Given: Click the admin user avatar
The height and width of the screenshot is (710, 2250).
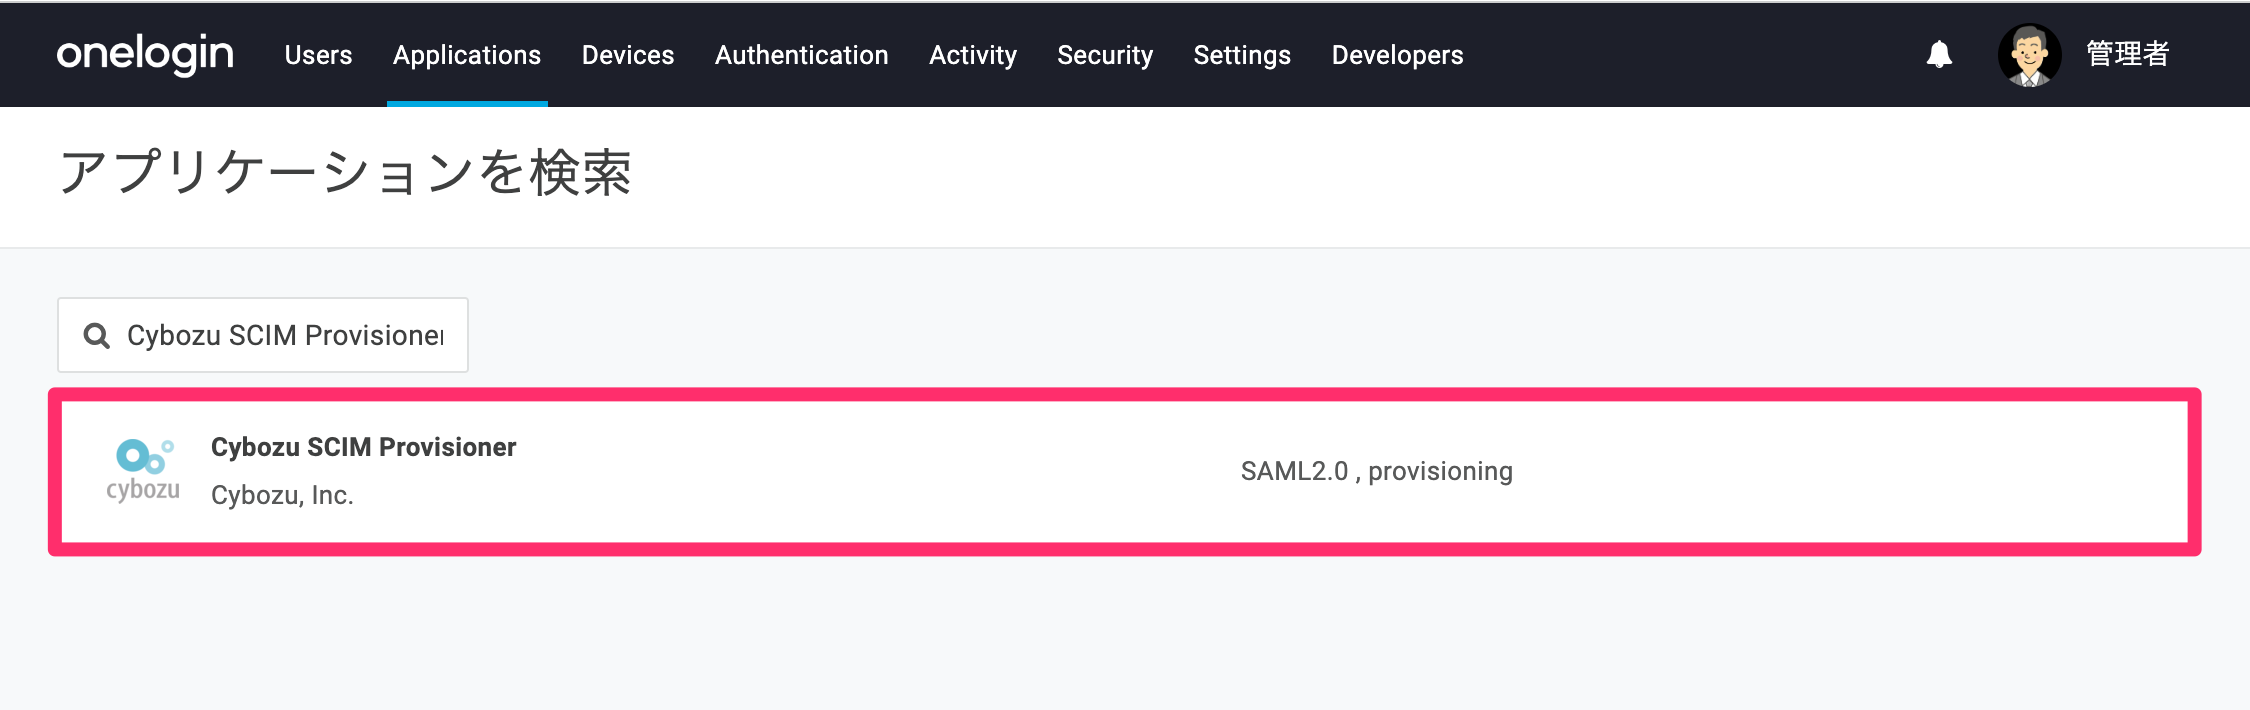Looking at the screenshot, I should pyautogui.click(x=2029, y=55).
